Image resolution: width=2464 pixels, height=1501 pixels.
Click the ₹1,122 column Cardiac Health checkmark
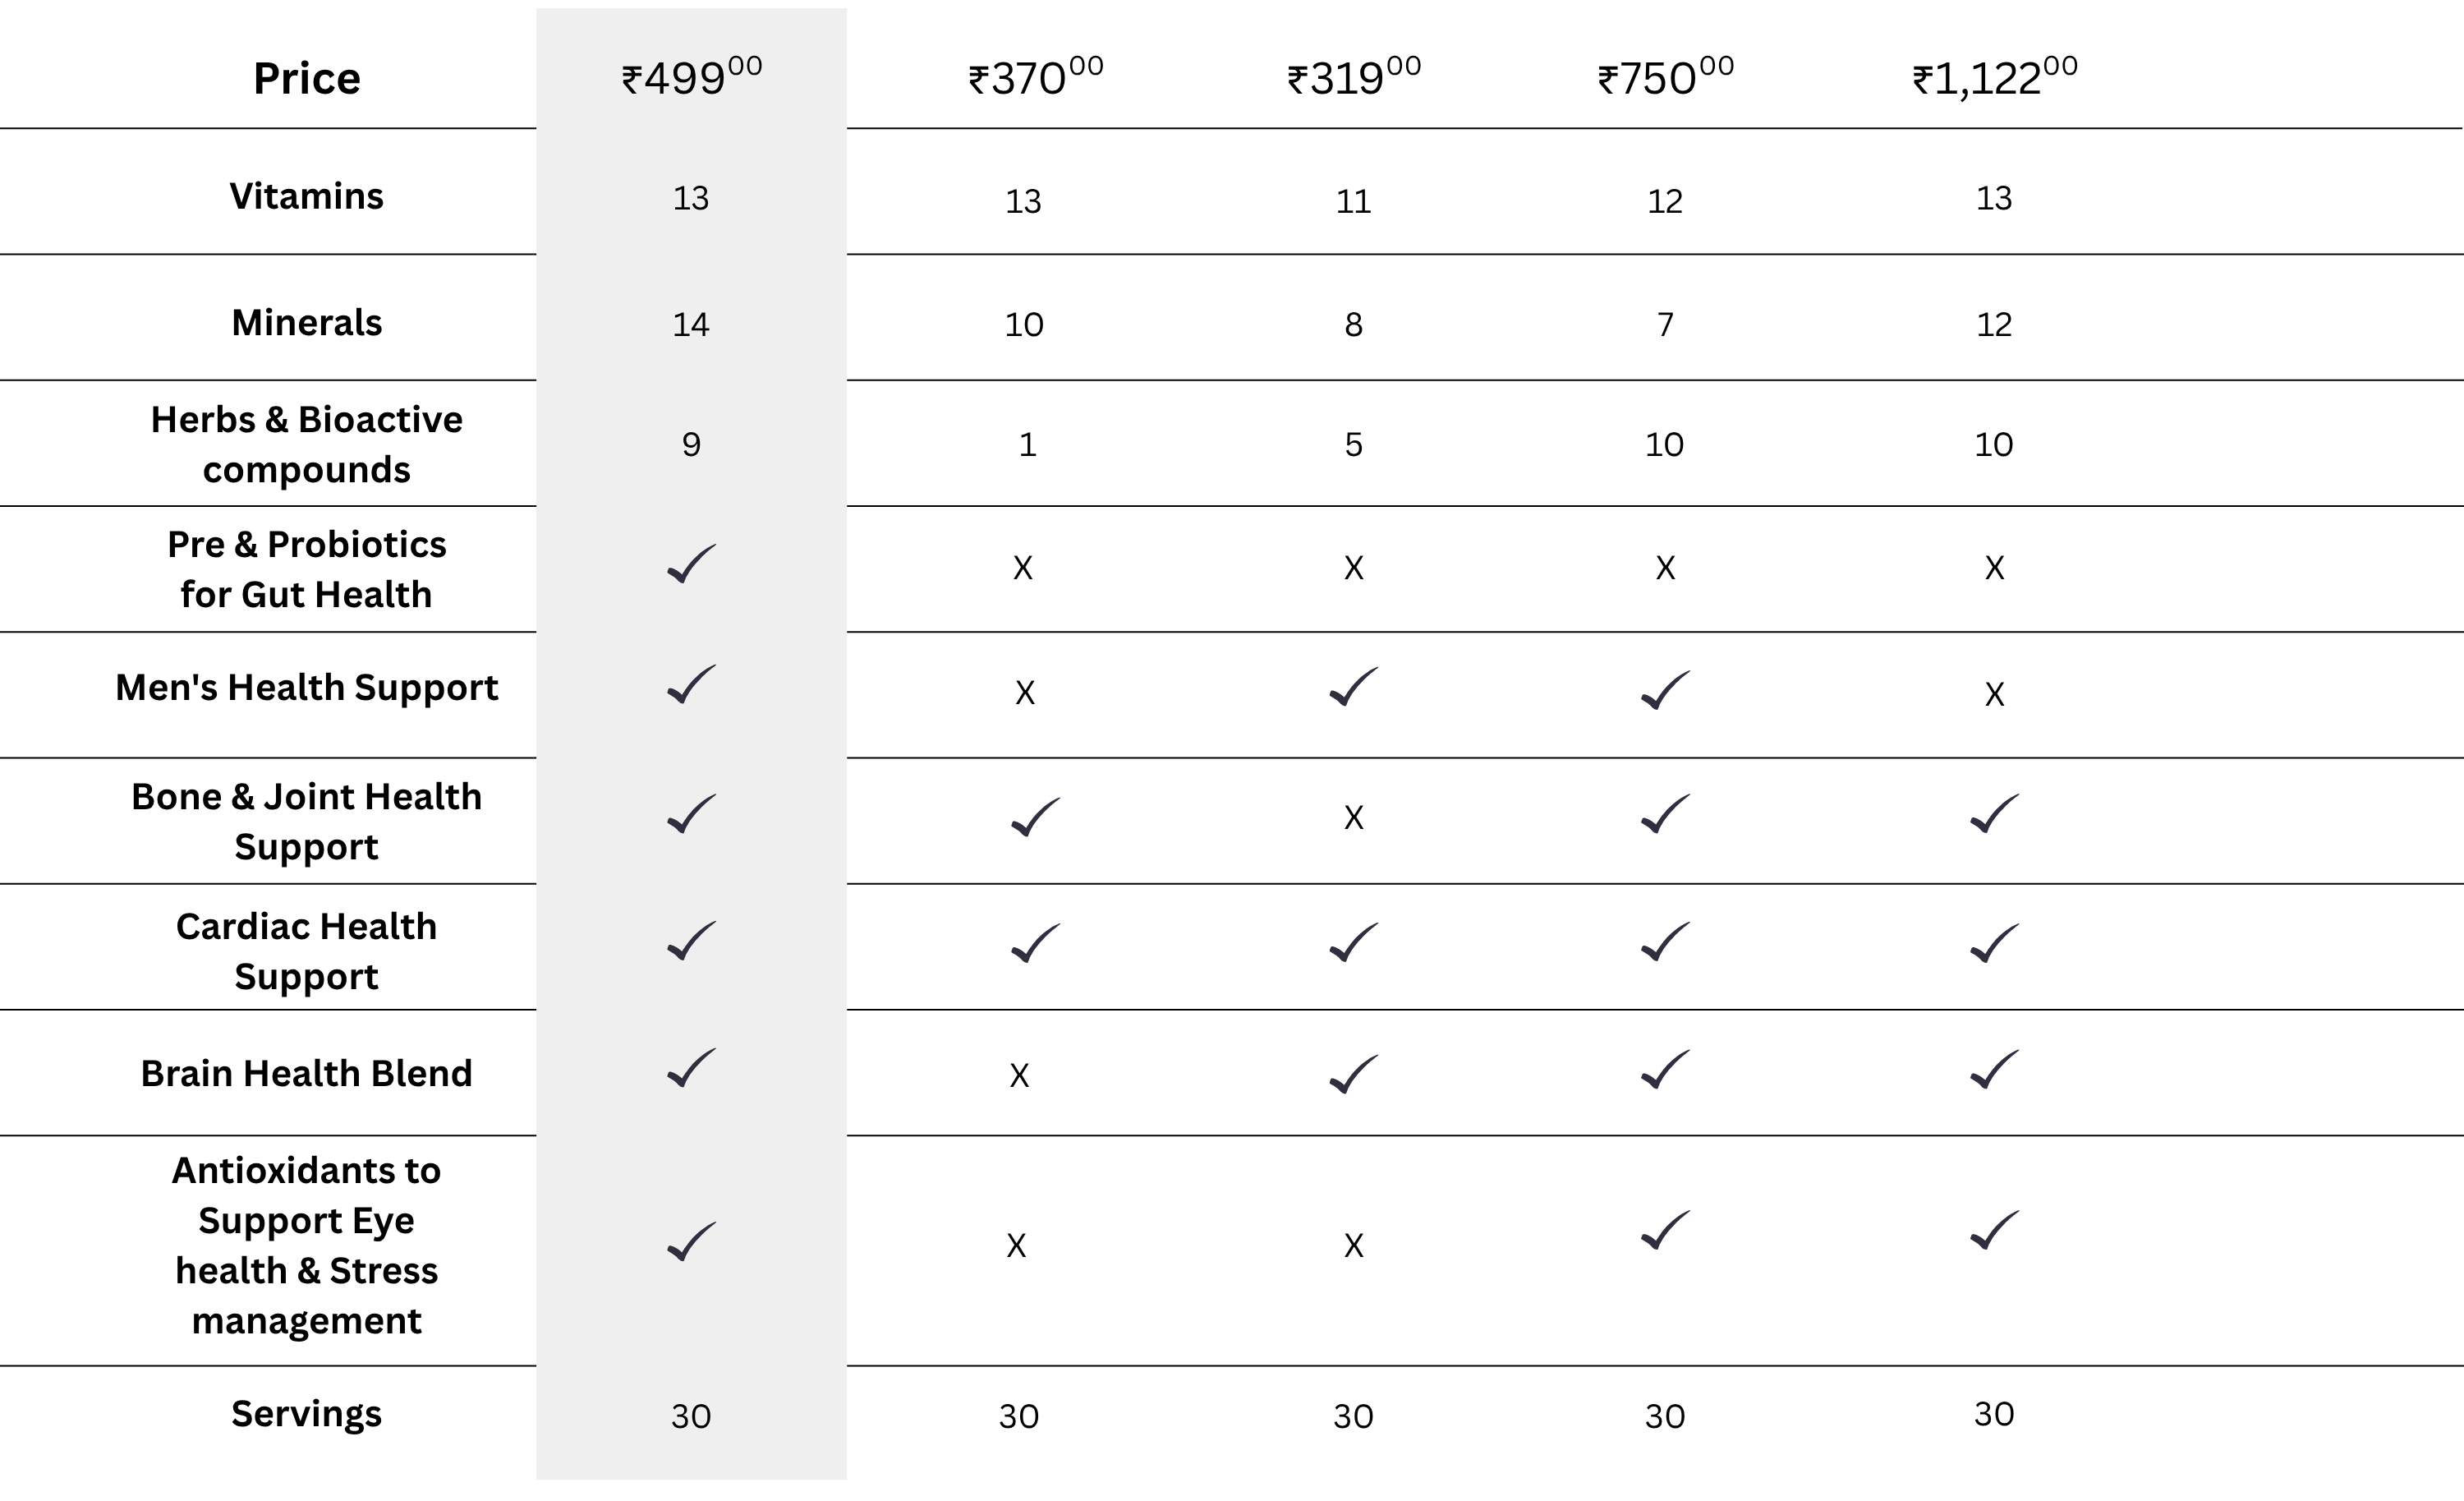click(1994, 944)
